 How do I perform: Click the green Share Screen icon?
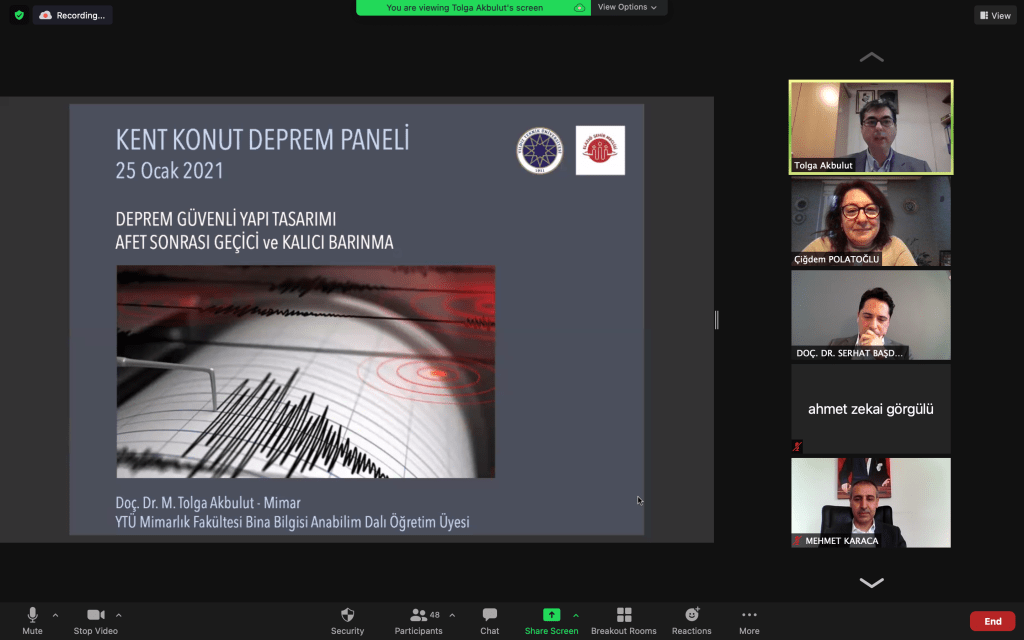point(551,615)
